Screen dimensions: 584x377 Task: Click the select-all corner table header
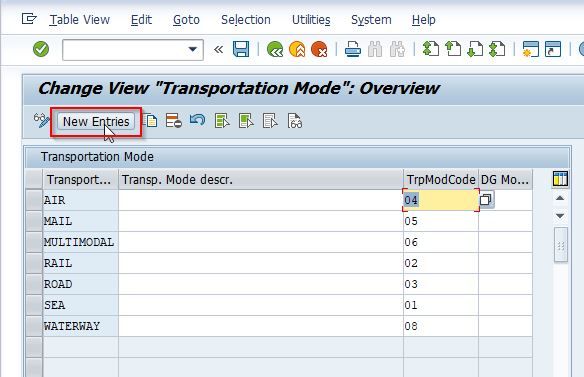[x=34, y=179]
